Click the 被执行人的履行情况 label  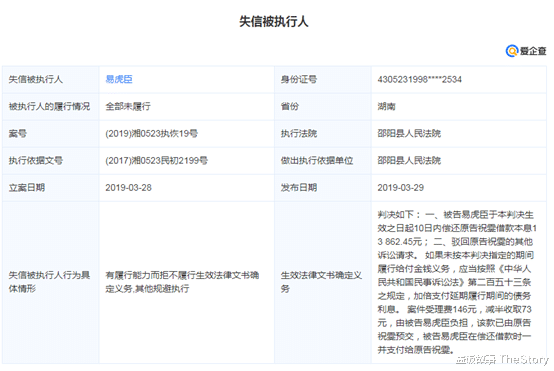(x=49, y=106)
